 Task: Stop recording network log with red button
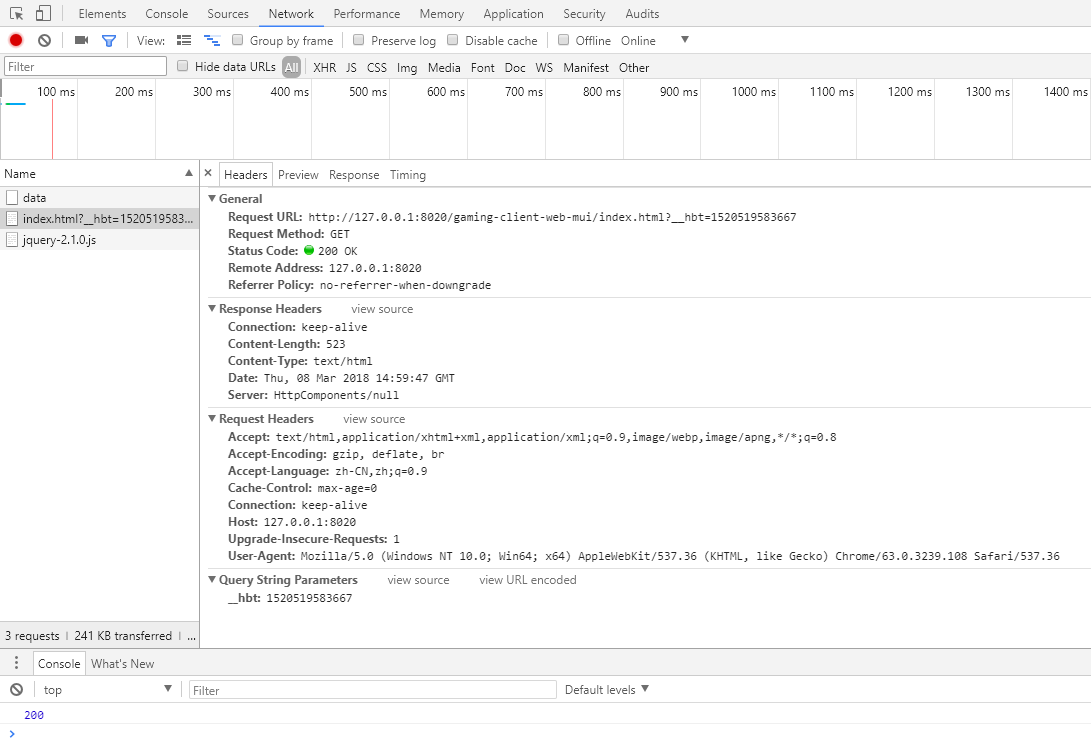coord(16,40)
